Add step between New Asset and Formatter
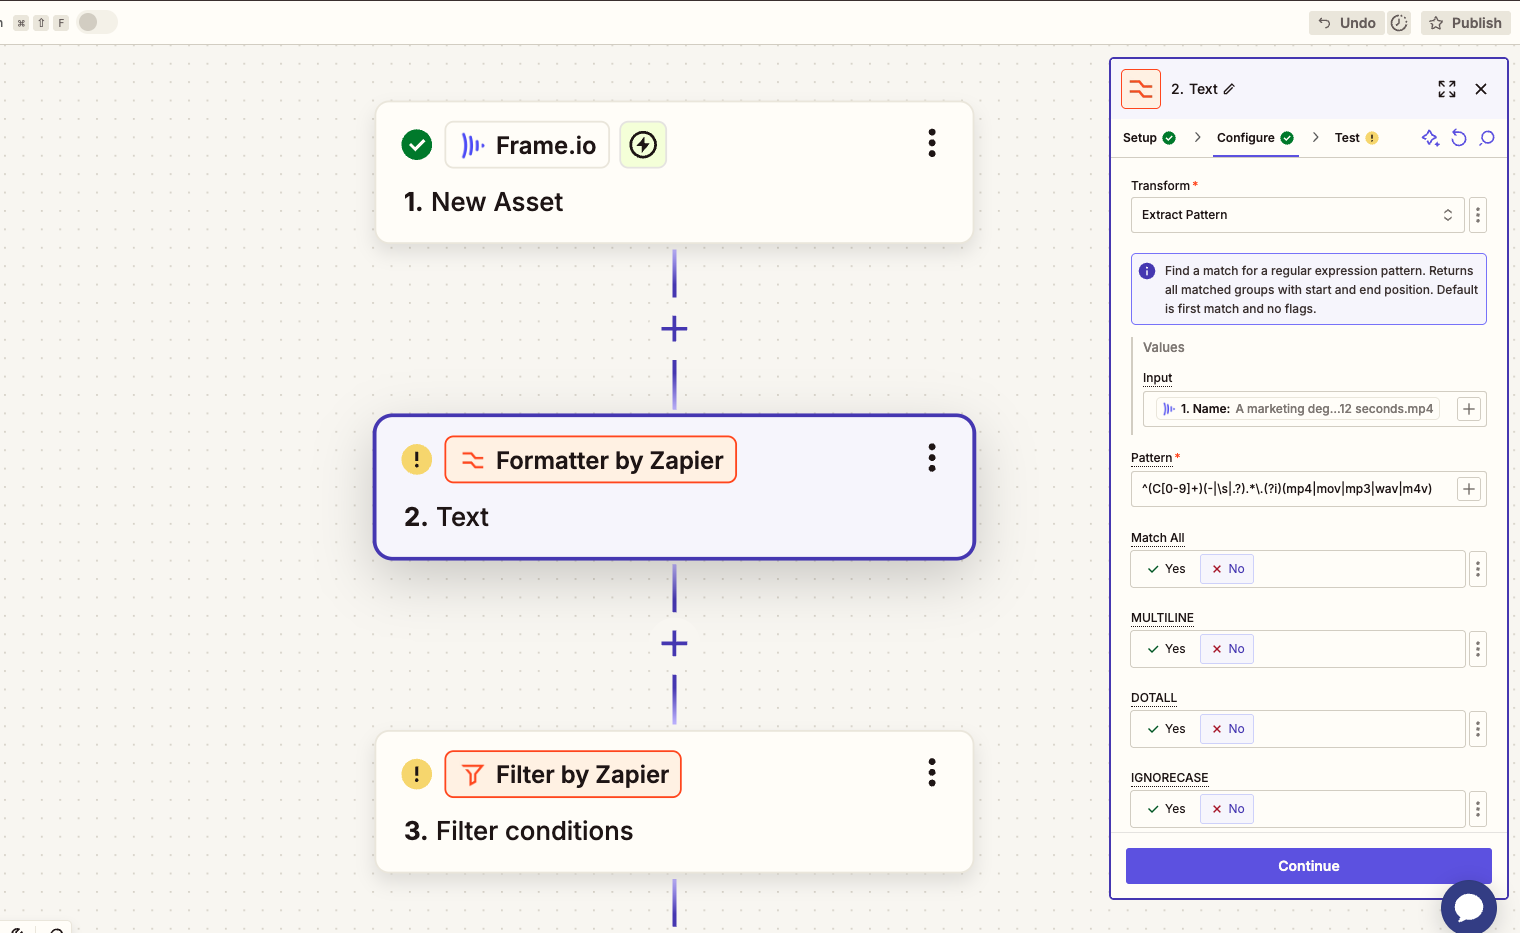Image resolution: width=1520 pixels, height=933 pixels. (675, 329)
